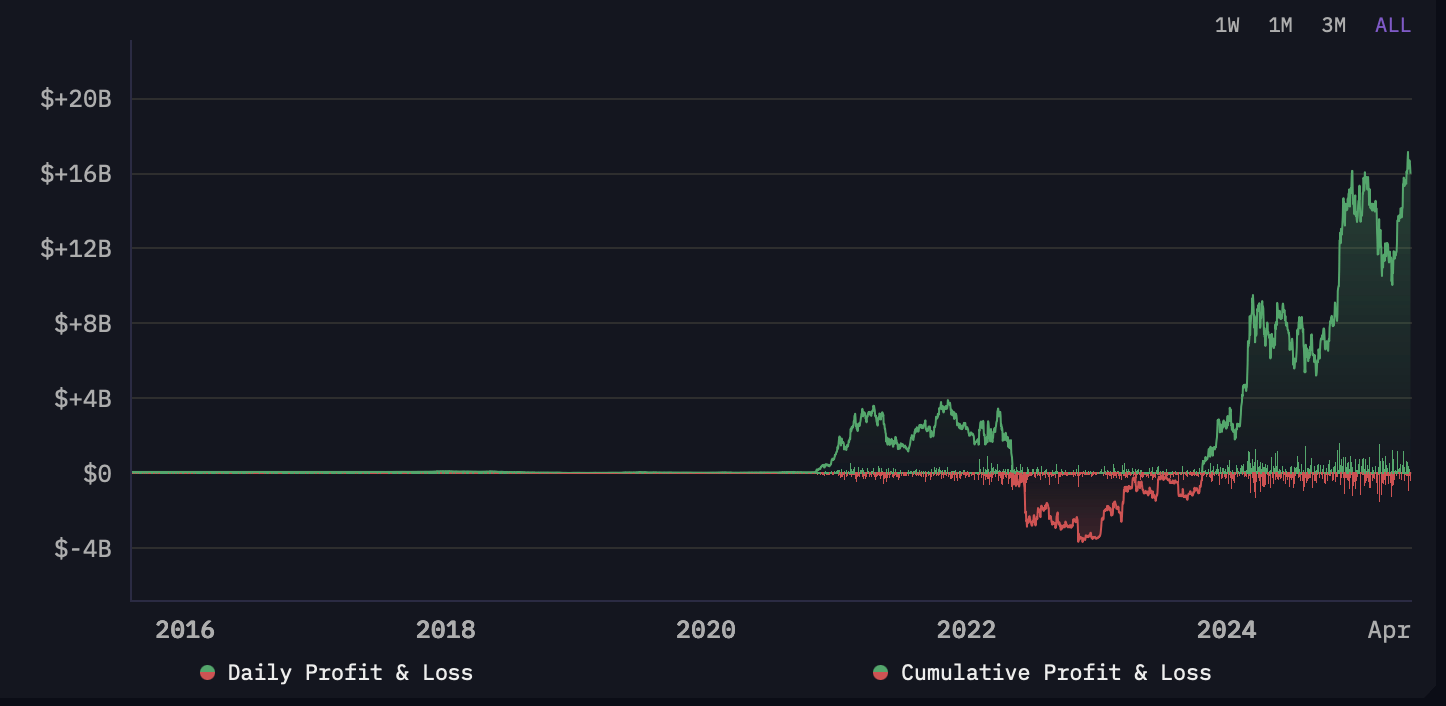The width and height of the screenshot is (1446, 706).
Task: Click the 2020 x-axis label
Action: click(705, 630)
